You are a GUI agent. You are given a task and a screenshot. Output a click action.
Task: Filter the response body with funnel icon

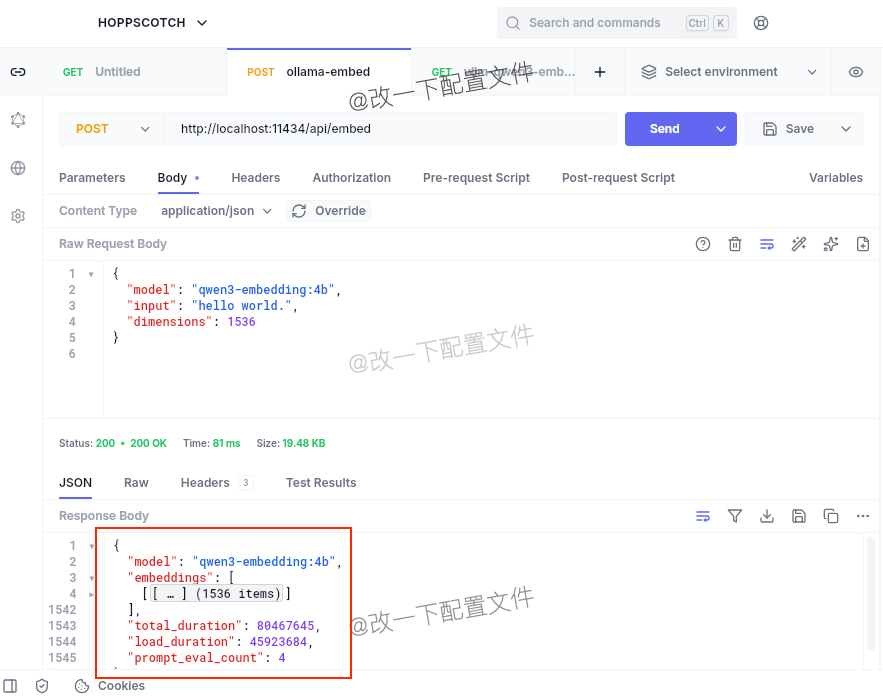735,516
